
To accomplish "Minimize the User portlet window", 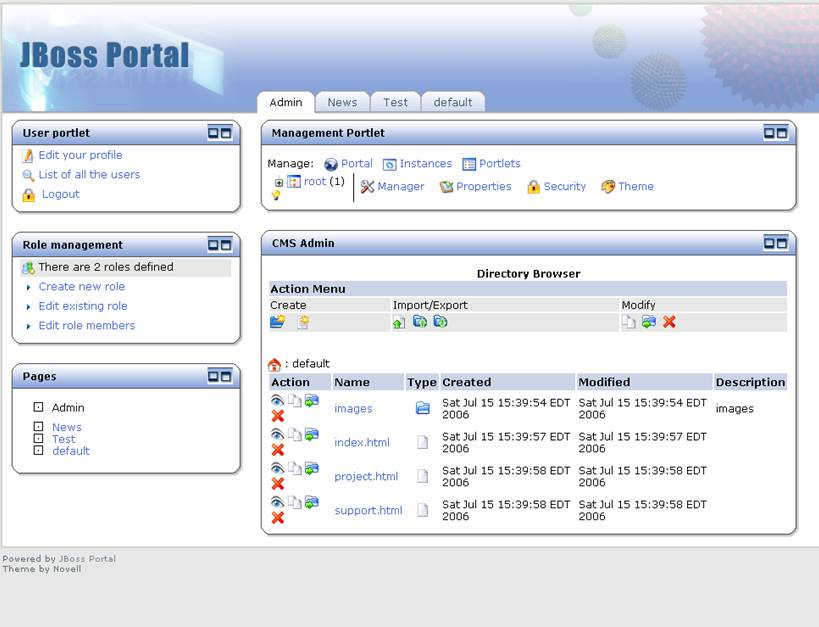I will coord(214,133).
